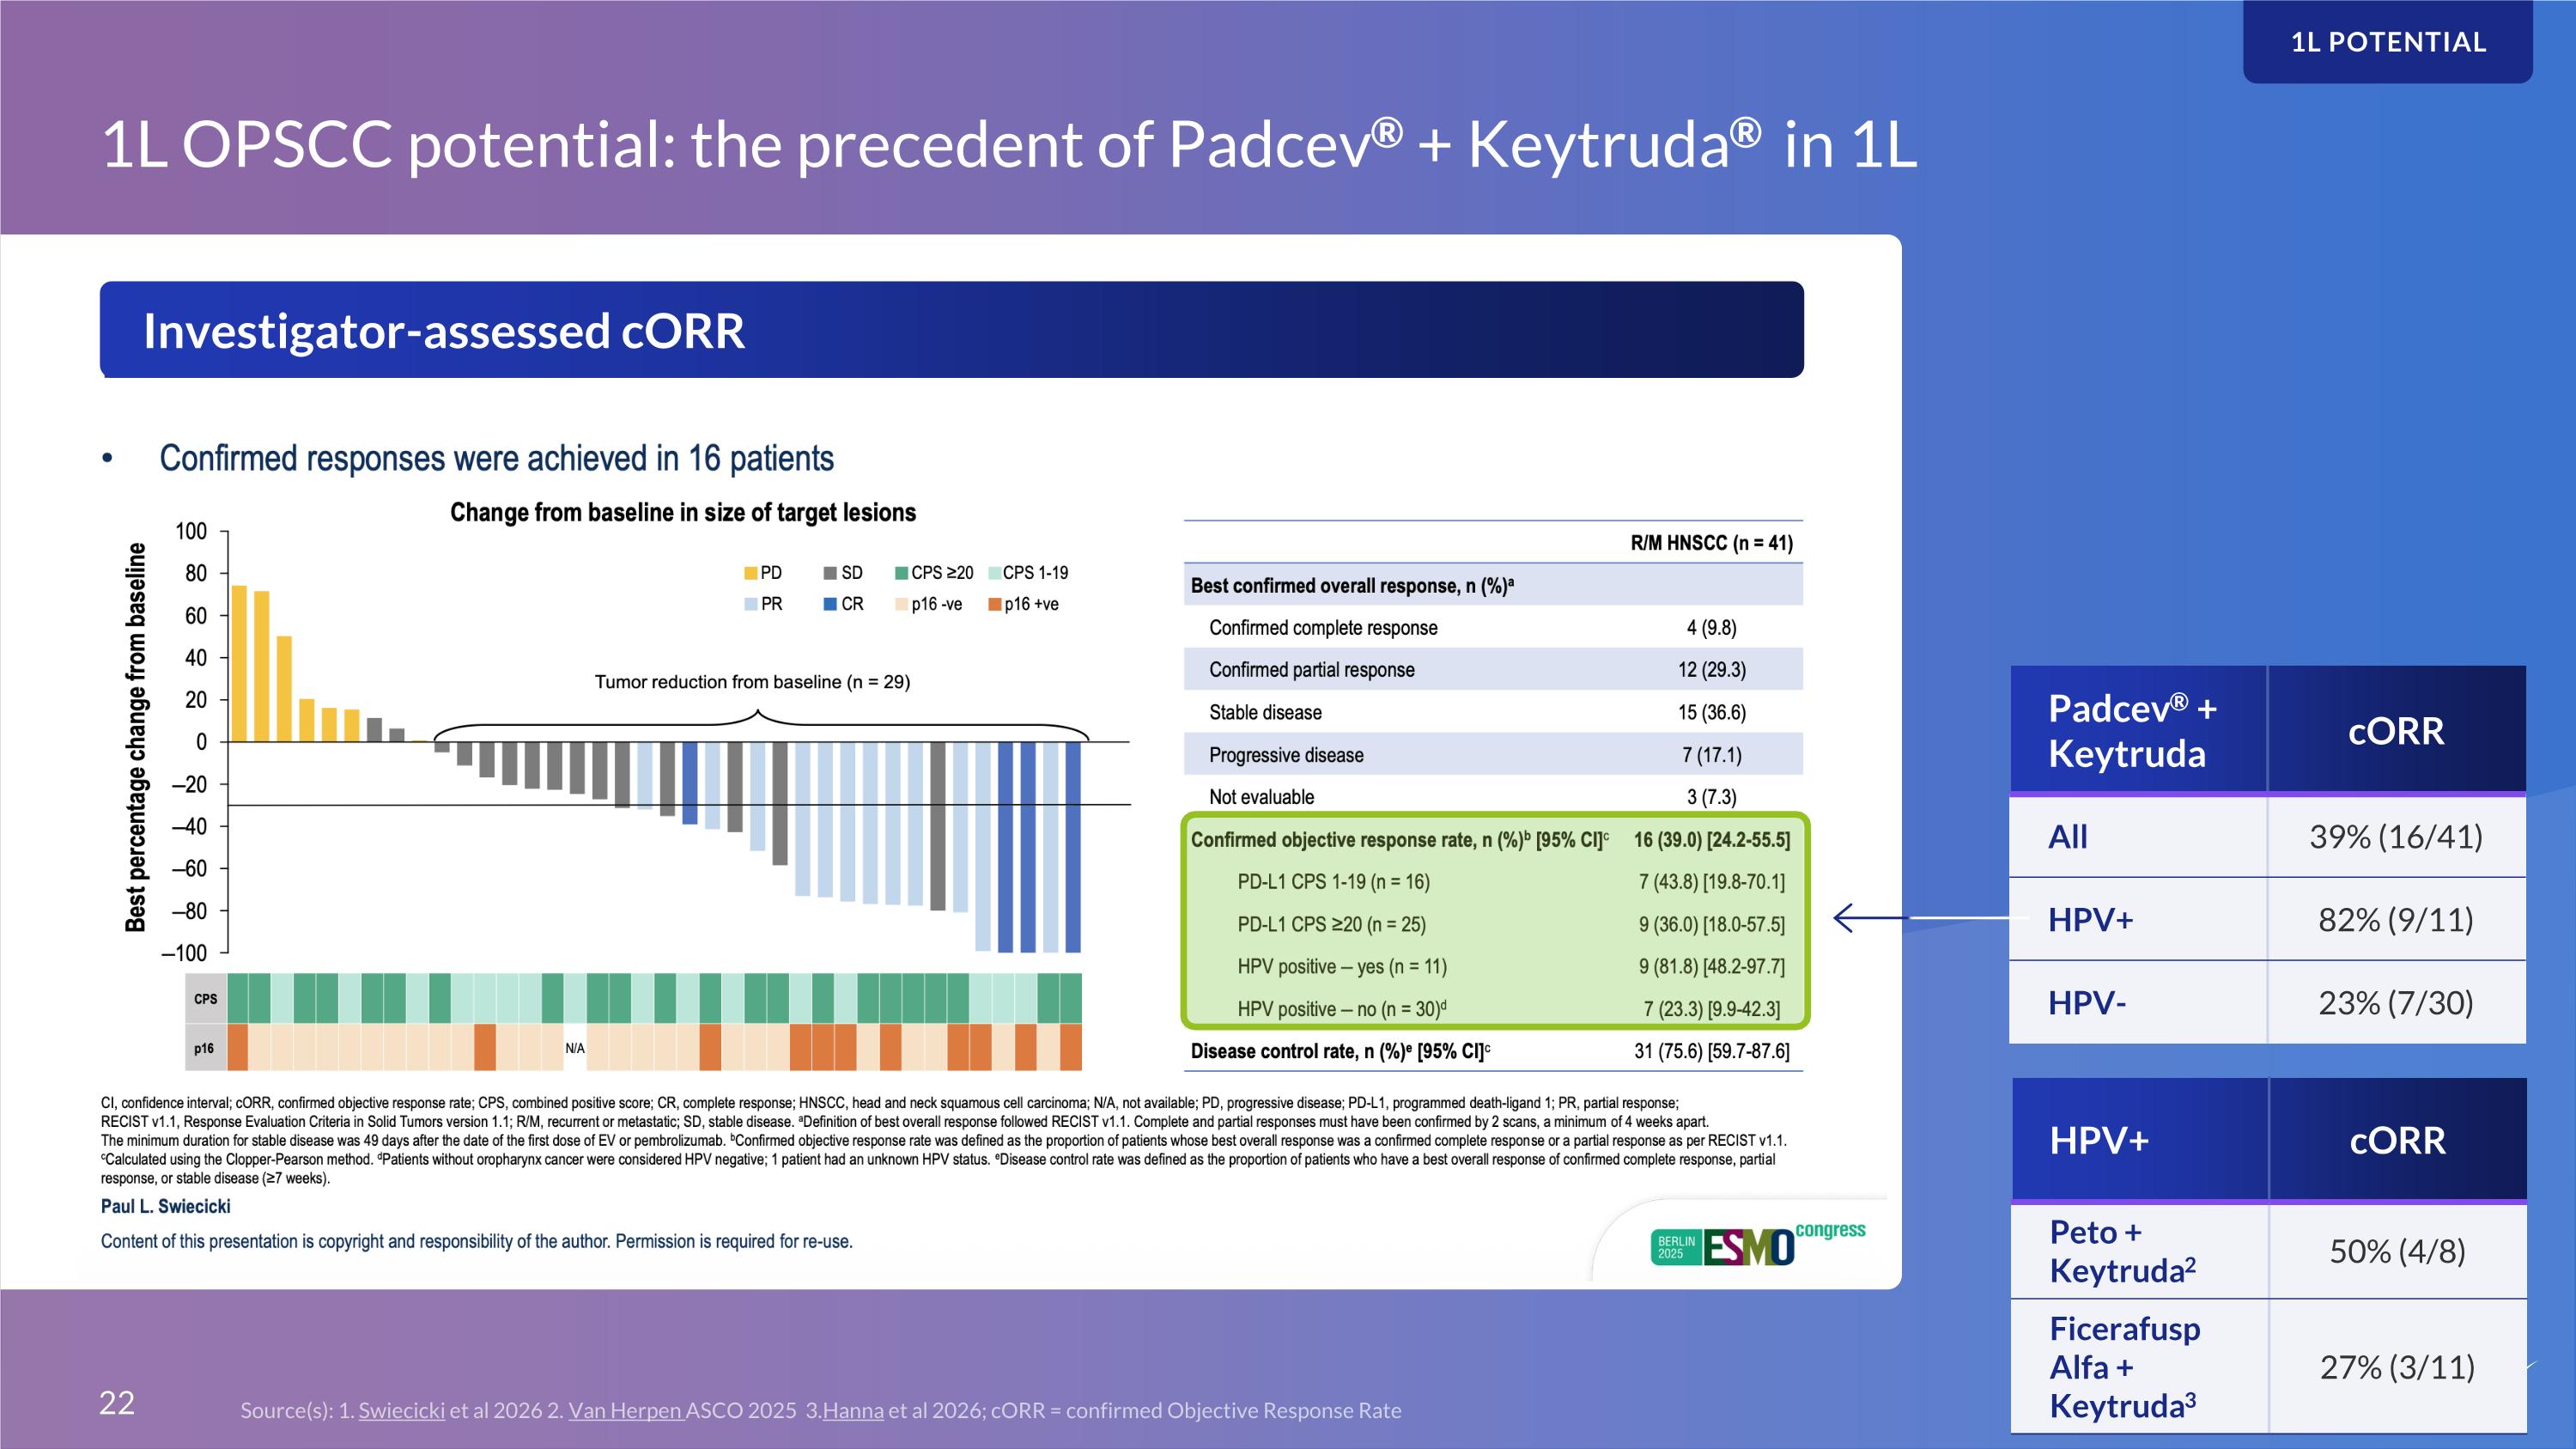Click chart title 'Change from baseline in size of target lesions'
The width and height of the screenshot is (2576, 1449).
[683, 512]
